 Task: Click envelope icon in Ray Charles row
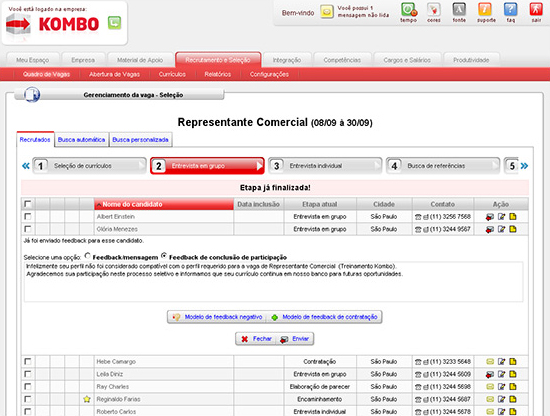[490, 387]
